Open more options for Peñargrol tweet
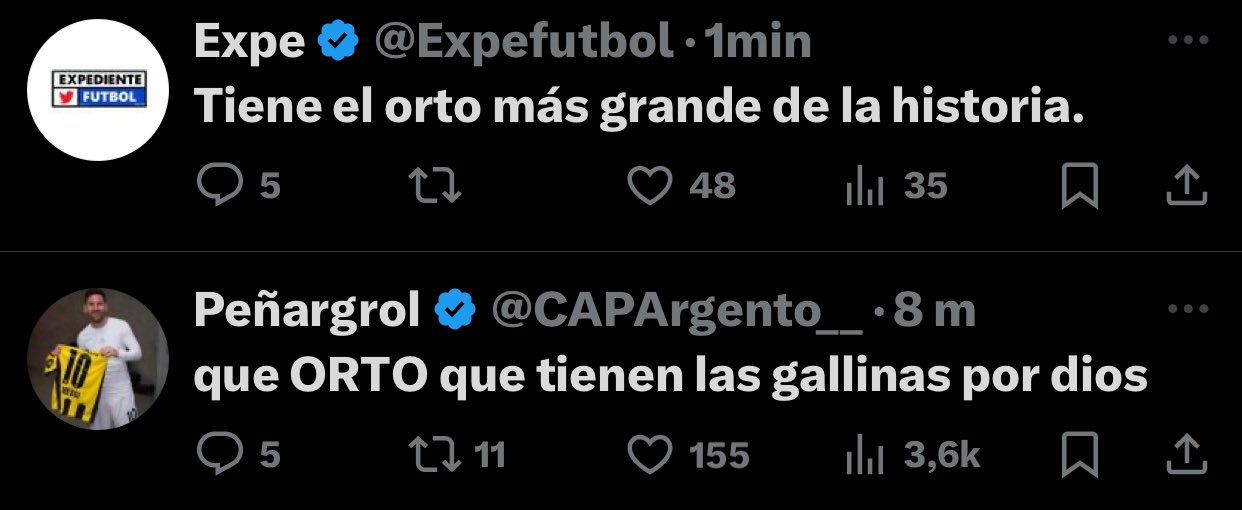1242x510 pixels. pyautogui.click(x=1188, y=311)
